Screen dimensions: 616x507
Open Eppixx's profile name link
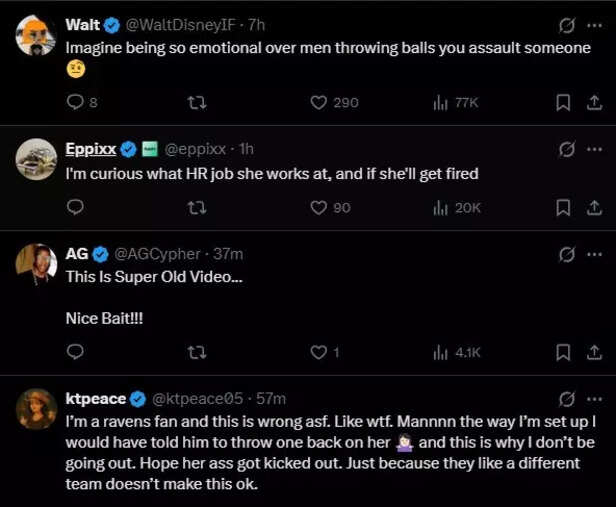90,149
